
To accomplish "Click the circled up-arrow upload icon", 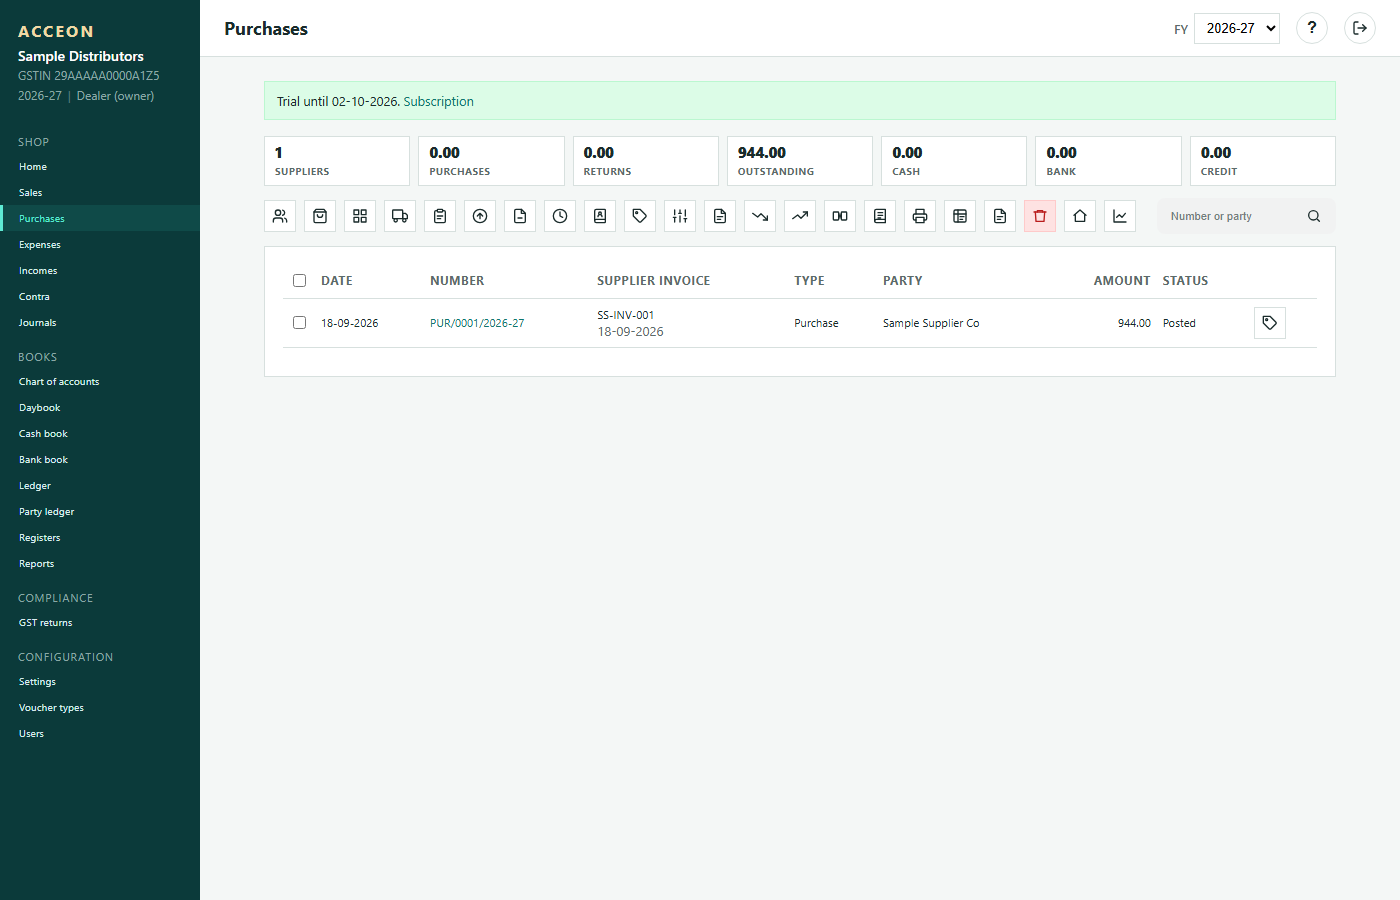I will coord(480,216).
